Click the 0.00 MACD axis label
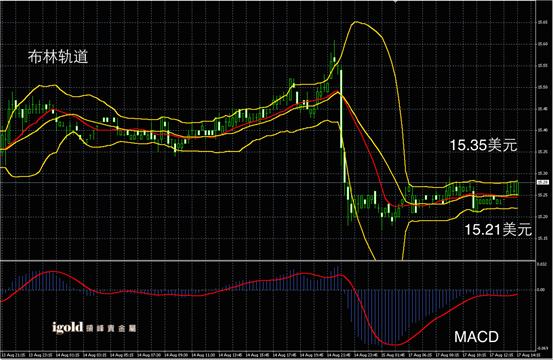This screenshot has height=360, width=553. pyautogui.click(x=541, y=290)
